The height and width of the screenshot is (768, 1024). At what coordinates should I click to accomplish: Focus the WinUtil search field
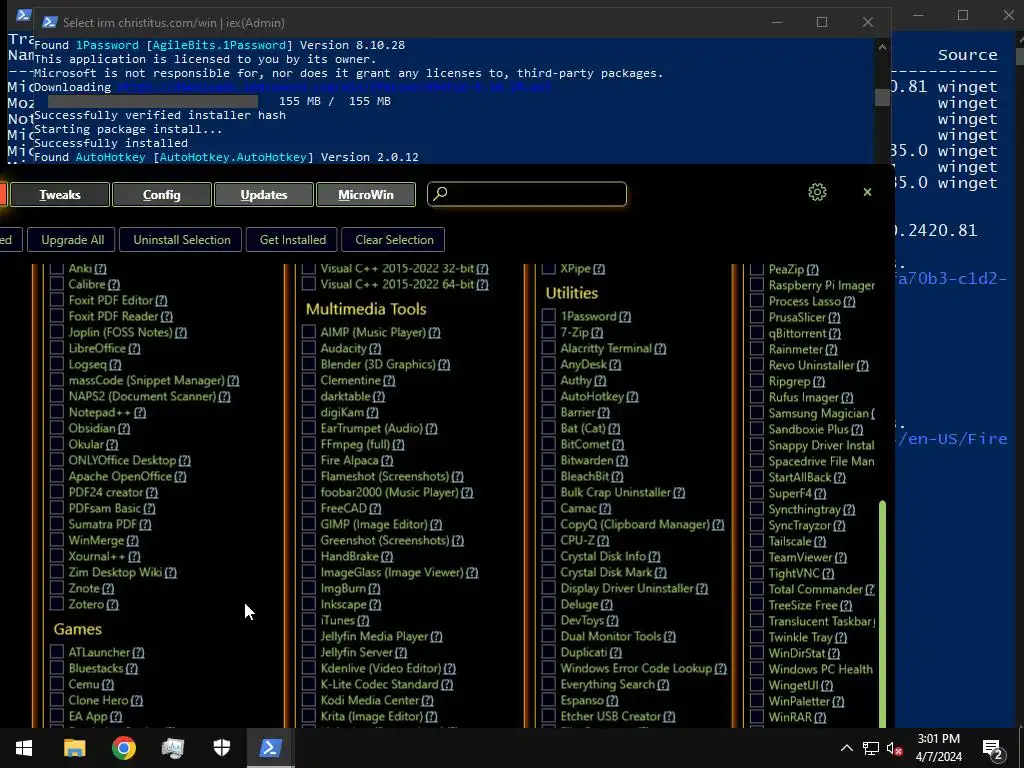[x=527, y=194]
